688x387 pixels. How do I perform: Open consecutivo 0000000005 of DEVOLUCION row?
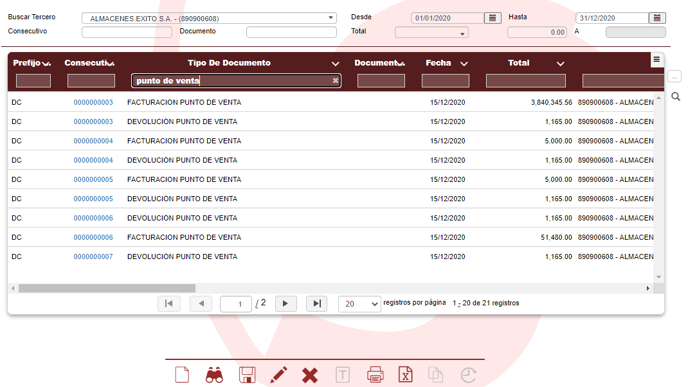(93, 199)
